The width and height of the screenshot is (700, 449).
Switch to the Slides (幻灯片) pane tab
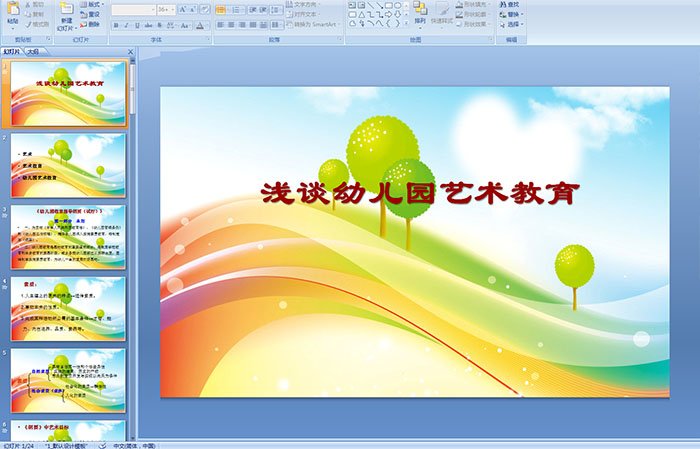pyautogui.click(x=12, y=52)
